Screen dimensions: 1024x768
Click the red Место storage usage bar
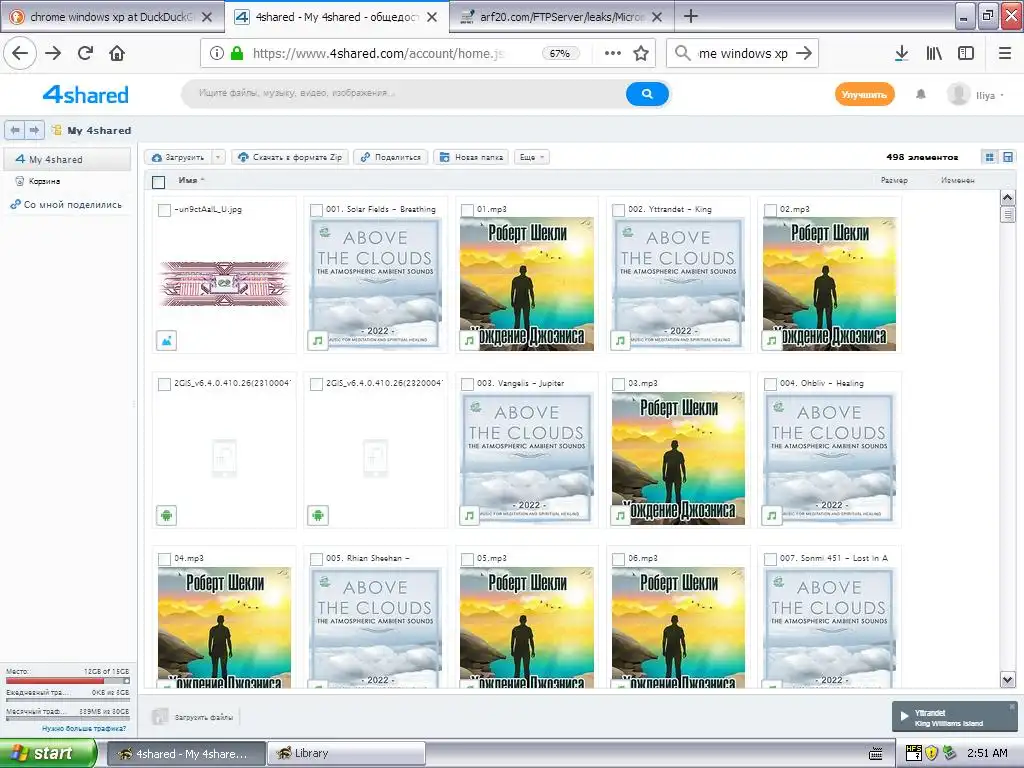67,680
